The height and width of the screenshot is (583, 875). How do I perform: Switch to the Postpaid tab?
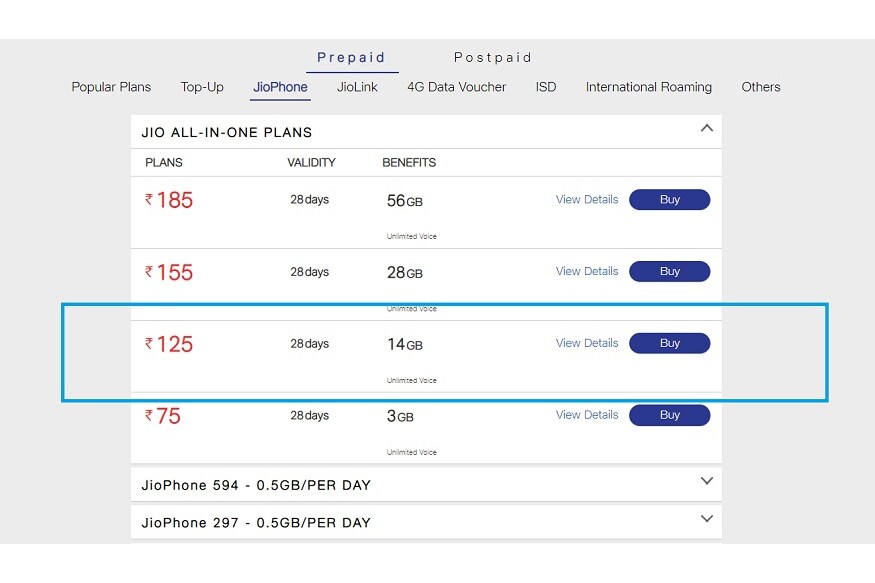tap(492, 57)
